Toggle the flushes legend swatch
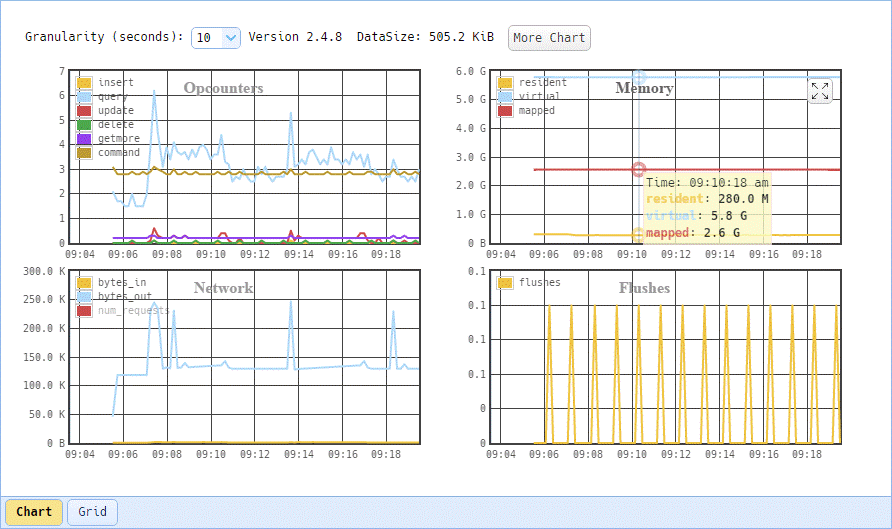 (x=505, y=283)
